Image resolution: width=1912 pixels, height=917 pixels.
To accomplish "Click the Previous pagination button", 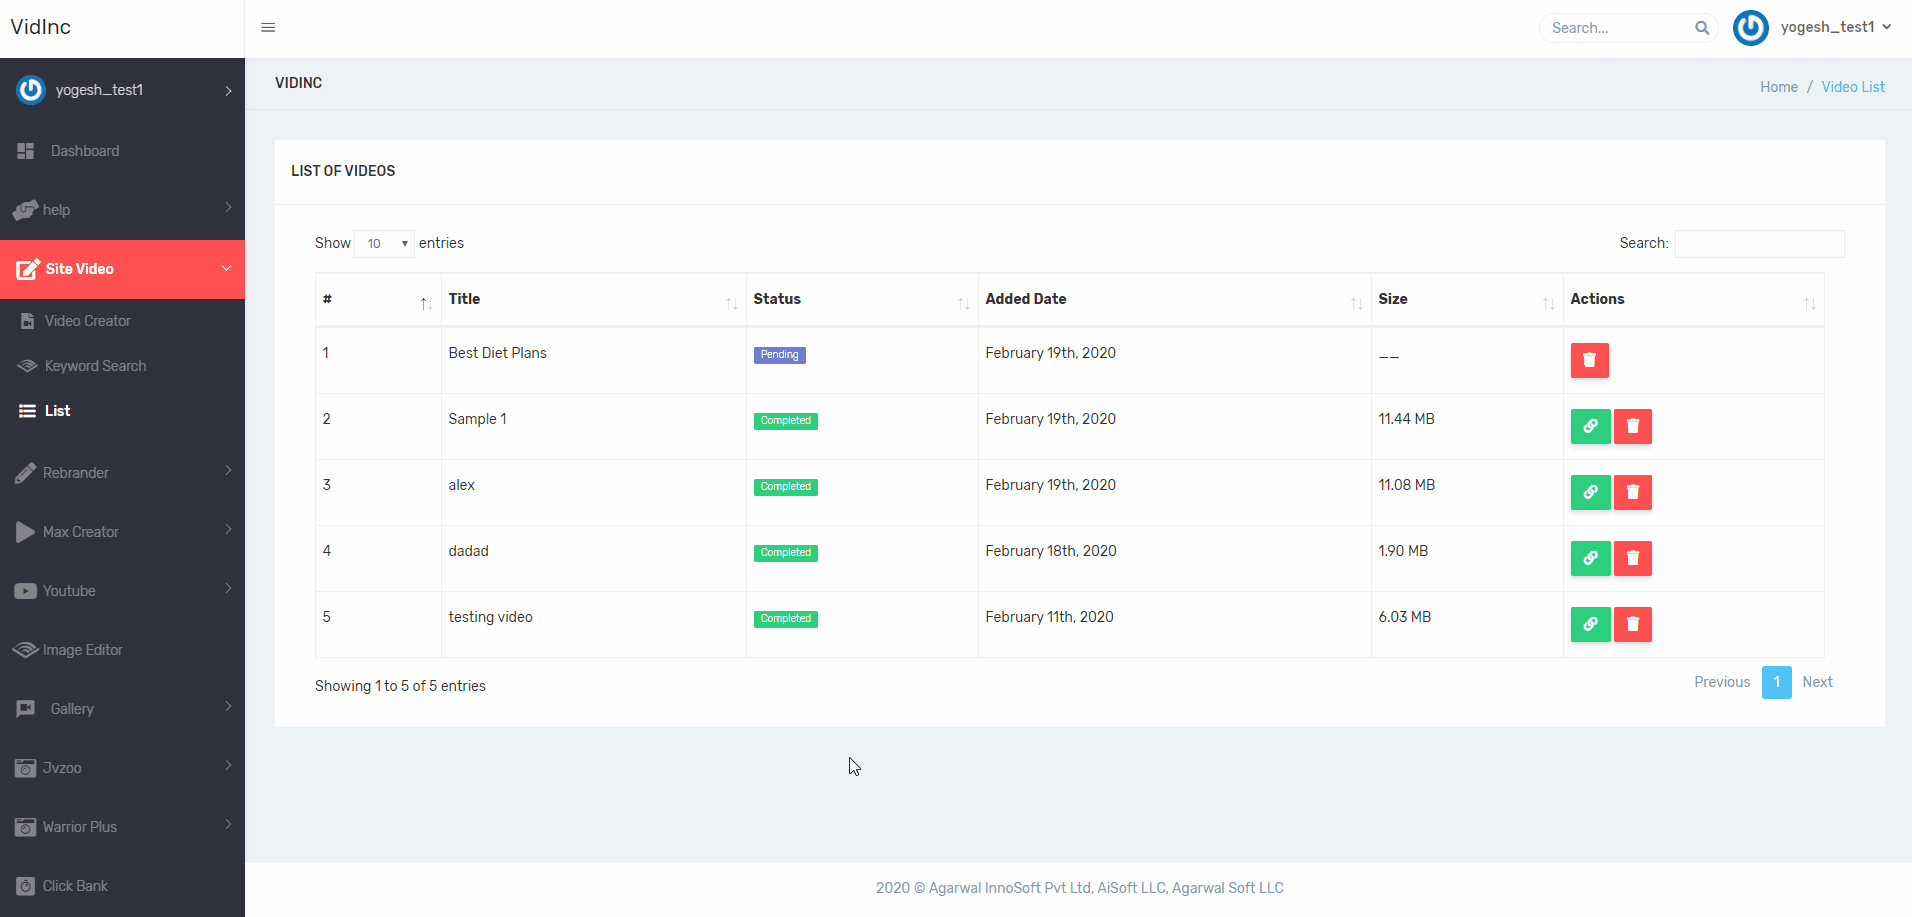I will coord(1722,682).
